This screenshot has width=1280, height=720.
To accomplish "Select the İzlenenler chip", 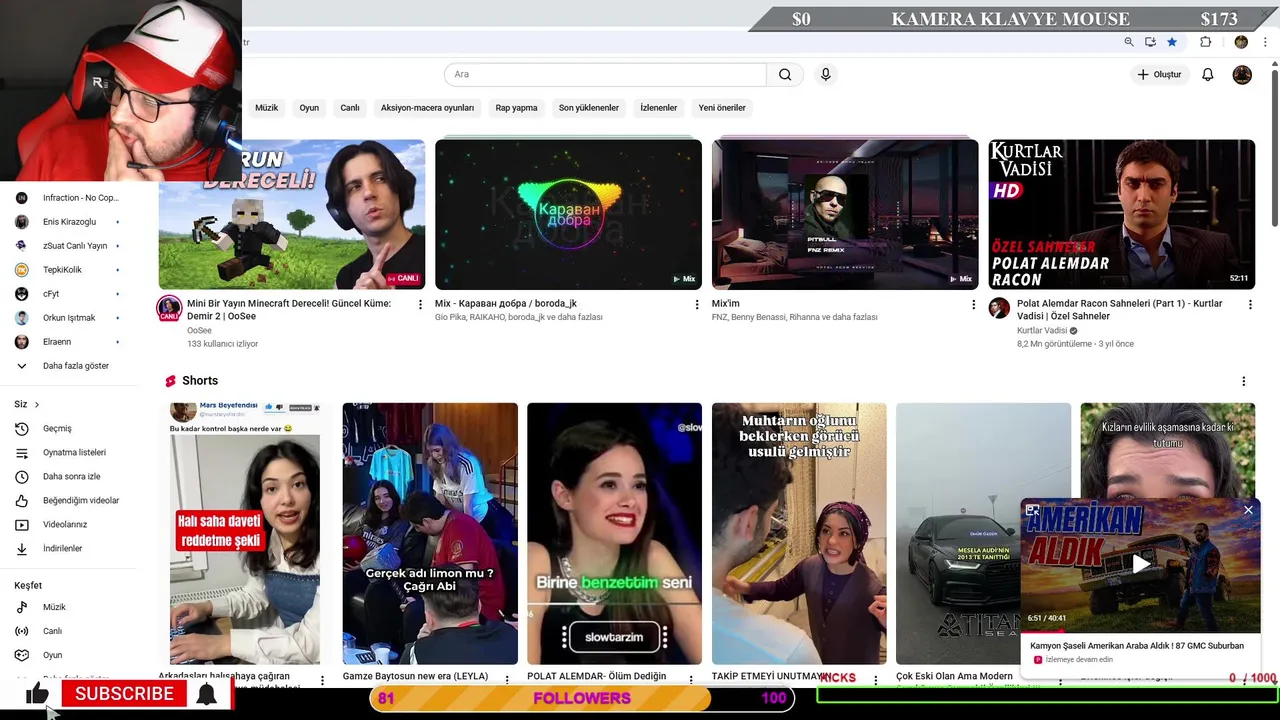I will pos(658,108).
